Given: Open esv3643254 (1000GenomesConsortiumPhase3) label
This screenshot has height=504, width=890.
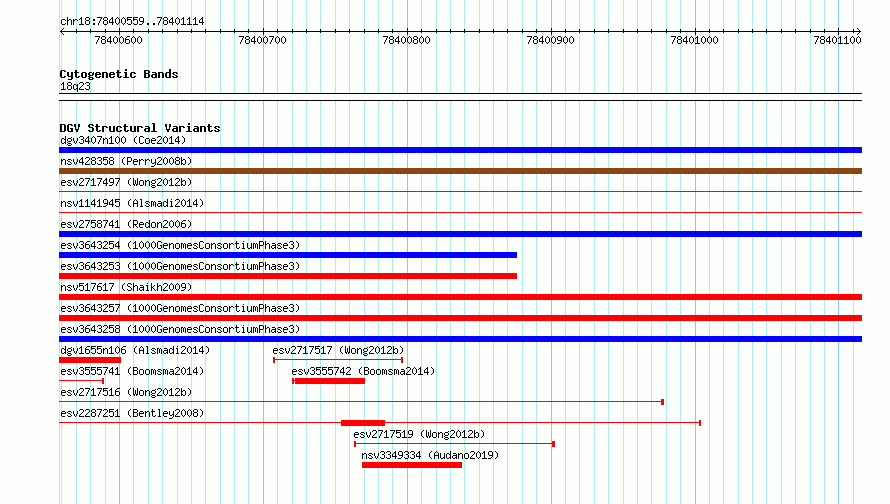Looking at the screenshot, I should (180, 245).
